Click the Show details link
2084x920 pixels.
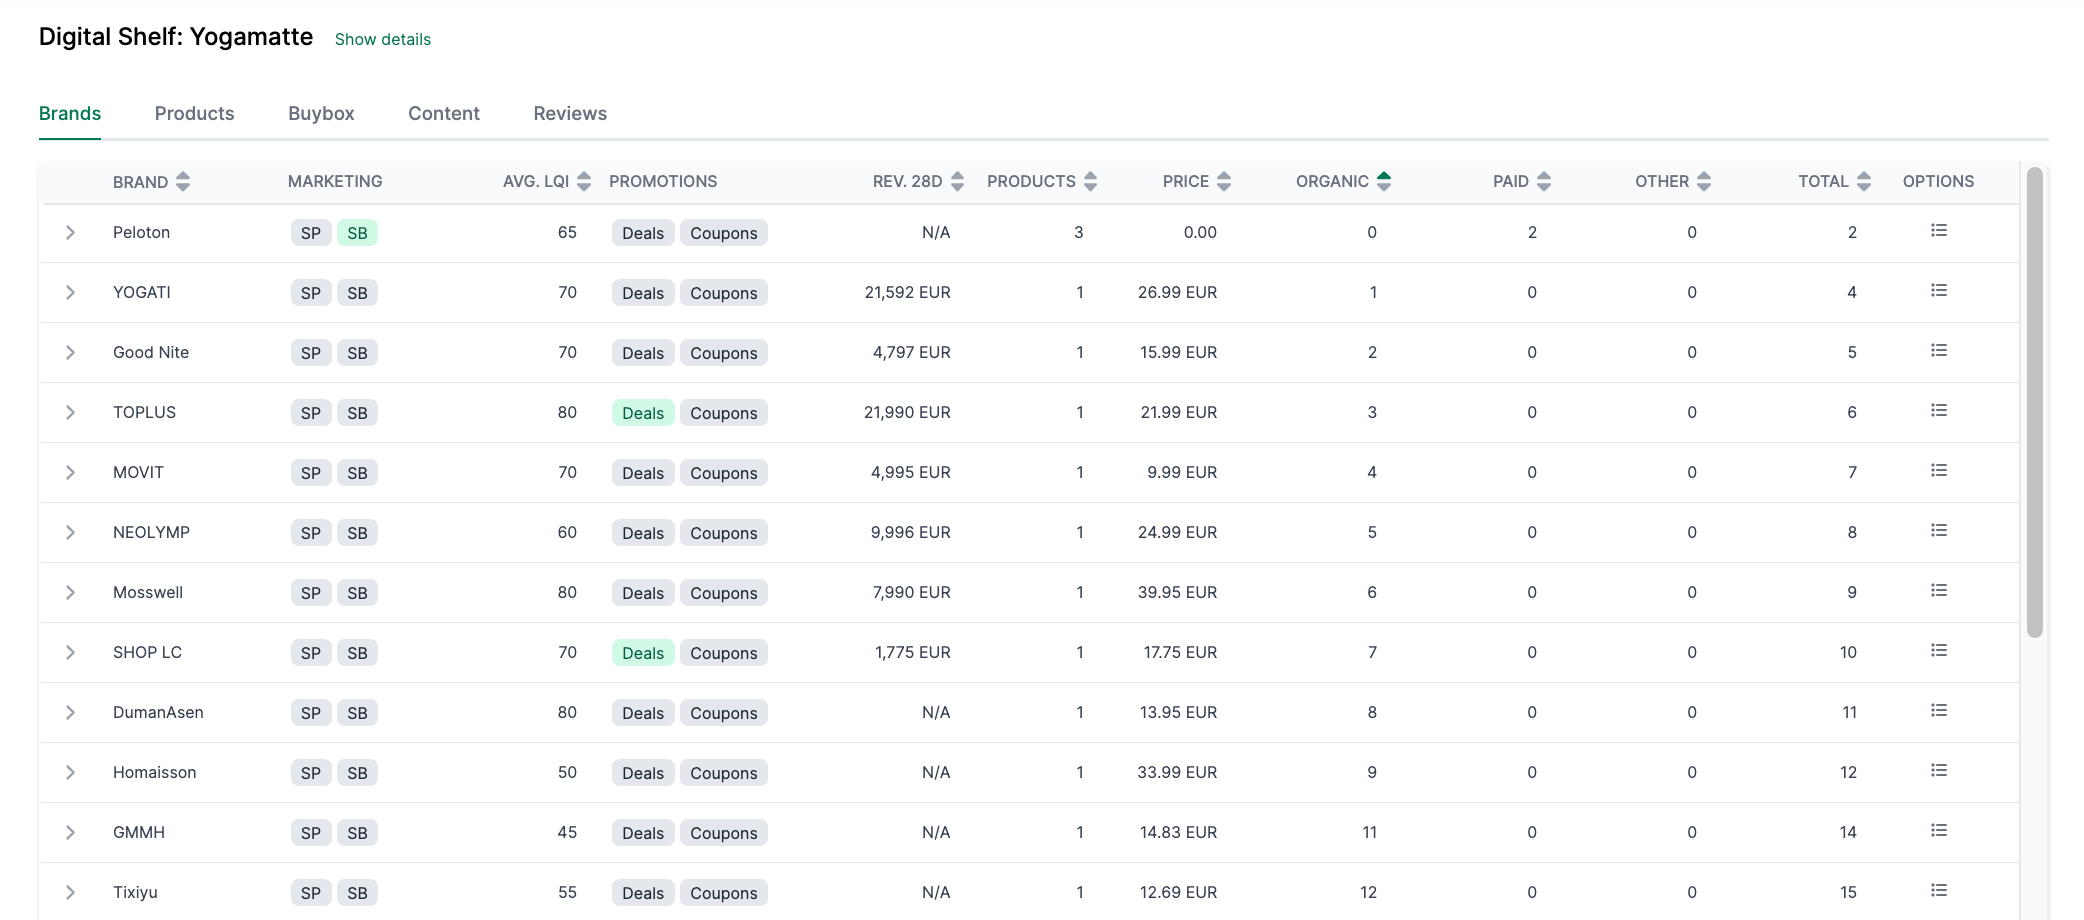click(x=383, y=39)
